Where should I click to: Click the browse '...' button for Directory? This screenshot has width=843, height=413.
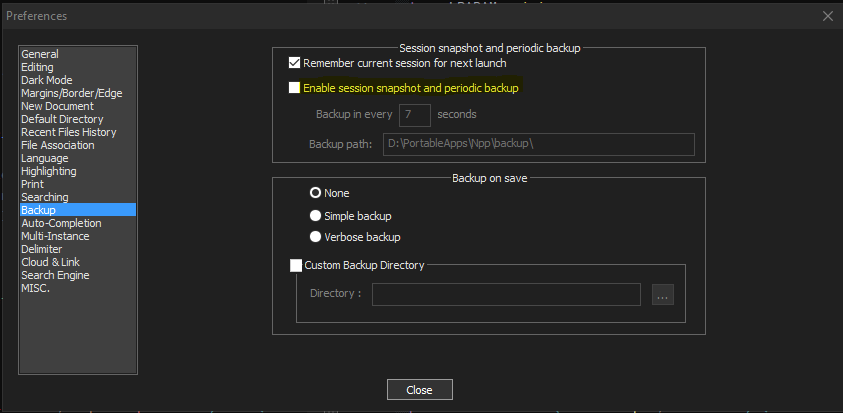663,295
